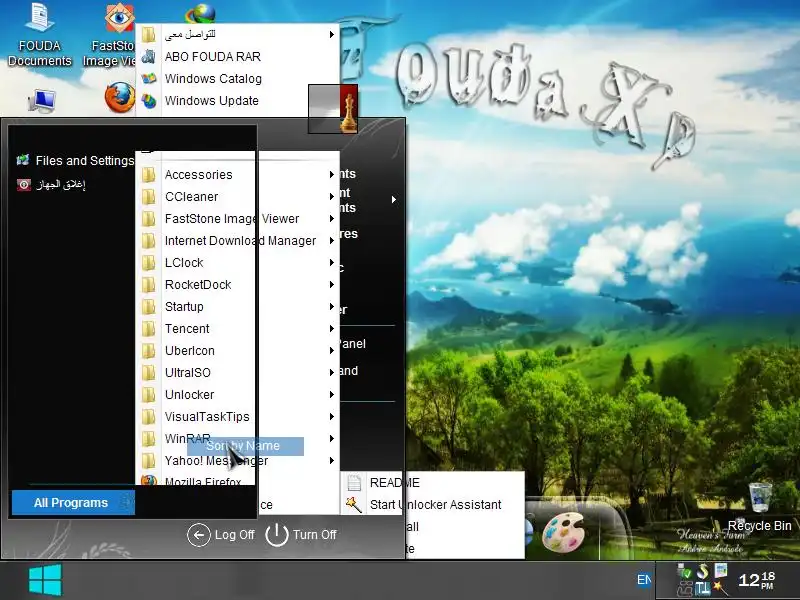Viewport: 800px width, 600px height.
Task: Click the grey binoculars tray icon
Action: click(x=685, y=589)
